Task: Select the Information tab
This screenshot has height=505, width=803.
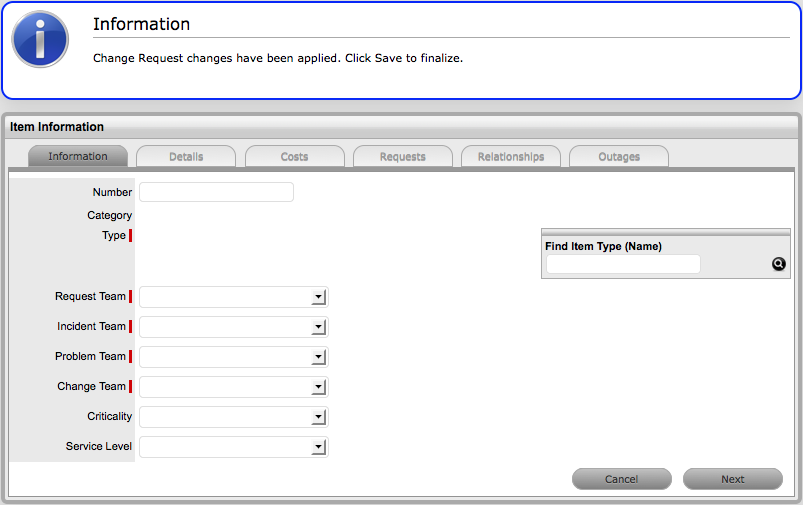Action: tap(78, 157)
